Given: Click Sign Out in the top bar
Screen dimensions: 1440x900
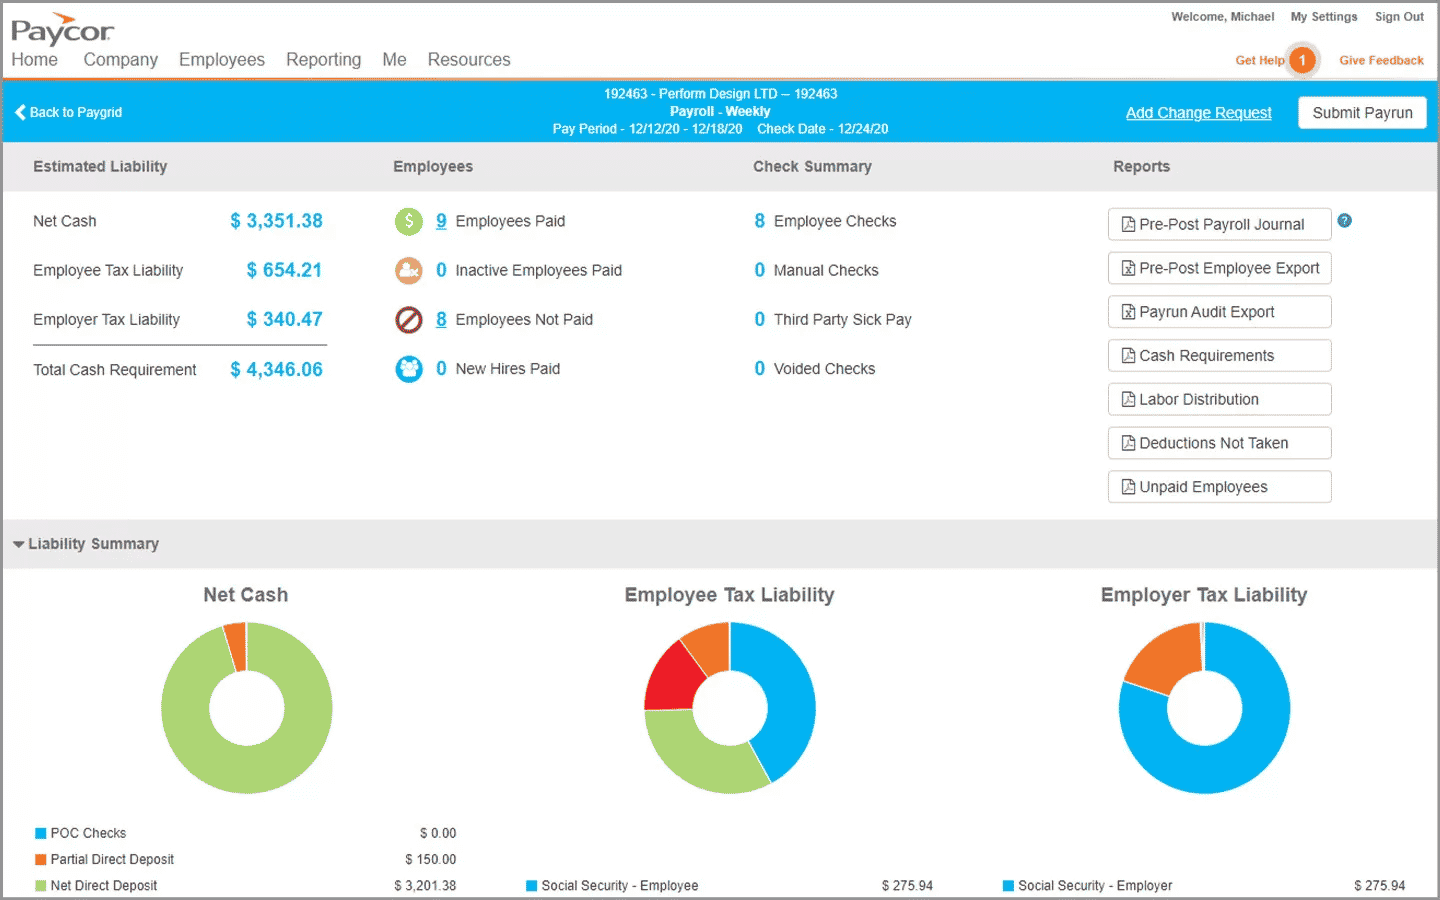Looking at the screenshot, I should coord(1398,17).
